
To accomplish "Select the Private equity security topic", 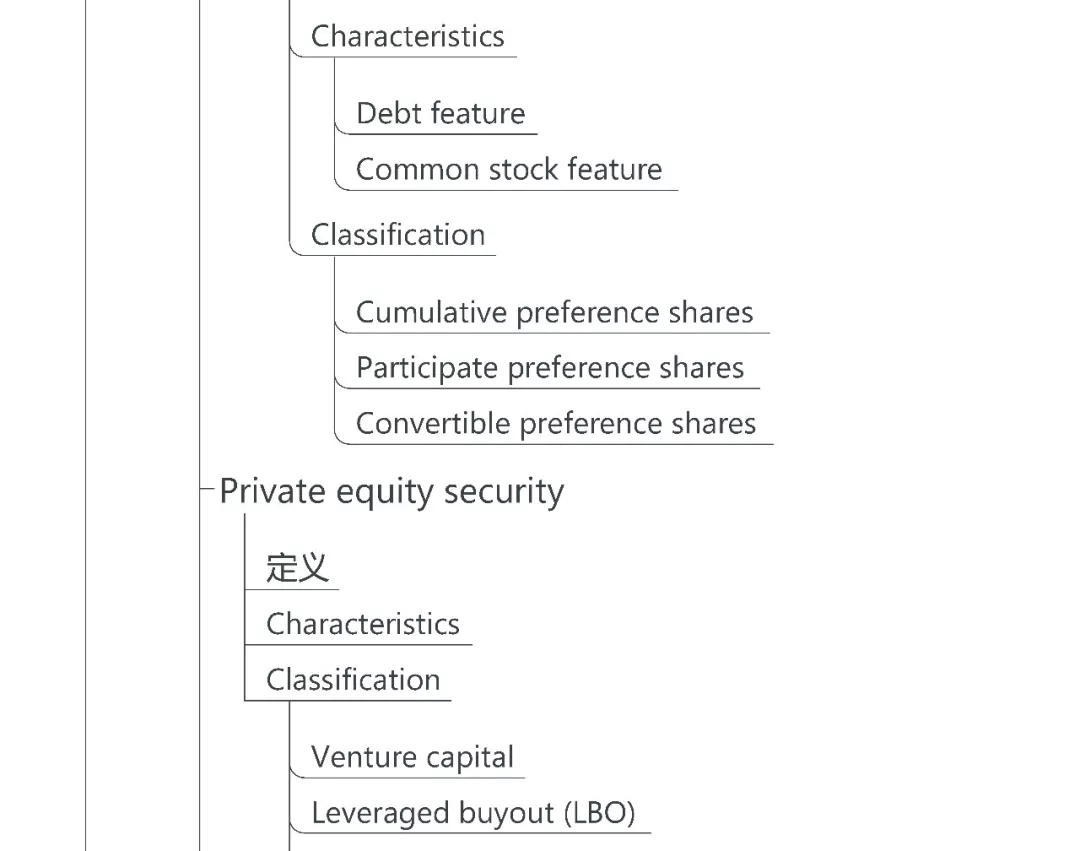I will coord(391,491).
